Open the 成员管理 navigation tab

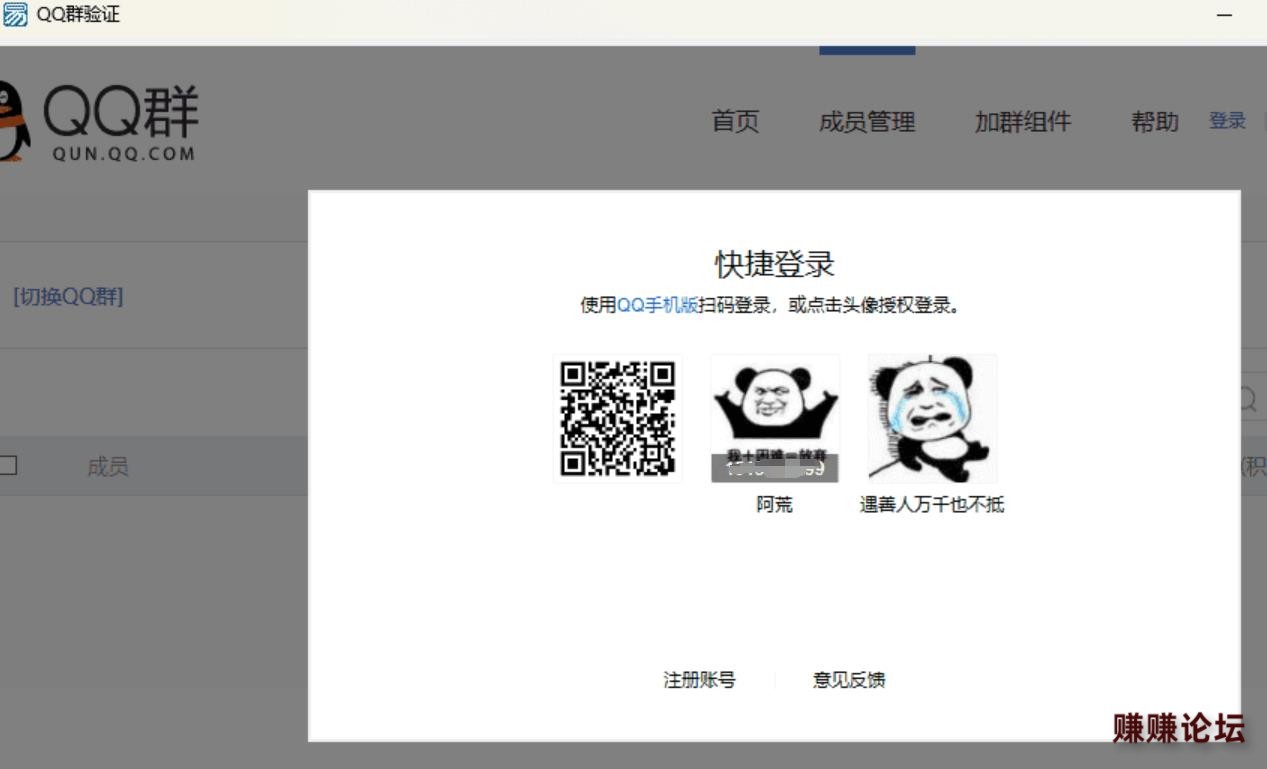(x=867, y=122)
